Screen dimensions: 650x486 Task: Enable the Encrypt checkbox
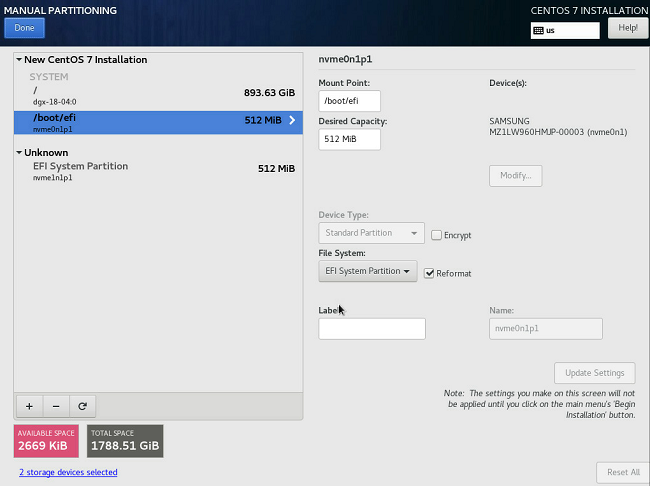pos(437,235)
